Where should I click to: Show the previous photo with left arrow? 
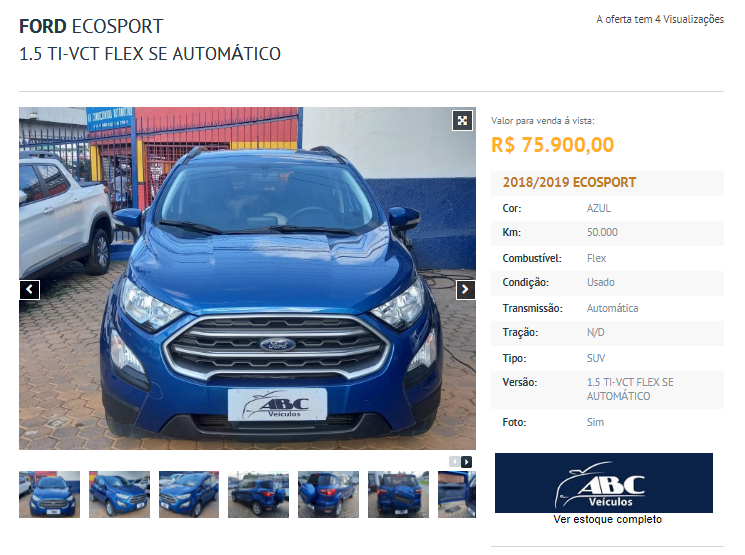(29, 289)
